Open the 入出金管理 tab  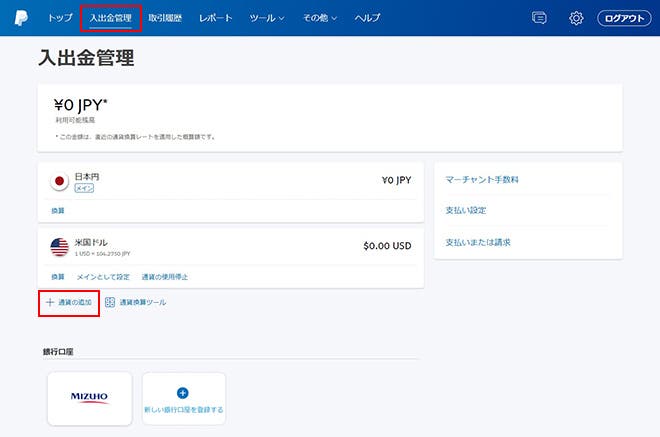tap(110, 18)
